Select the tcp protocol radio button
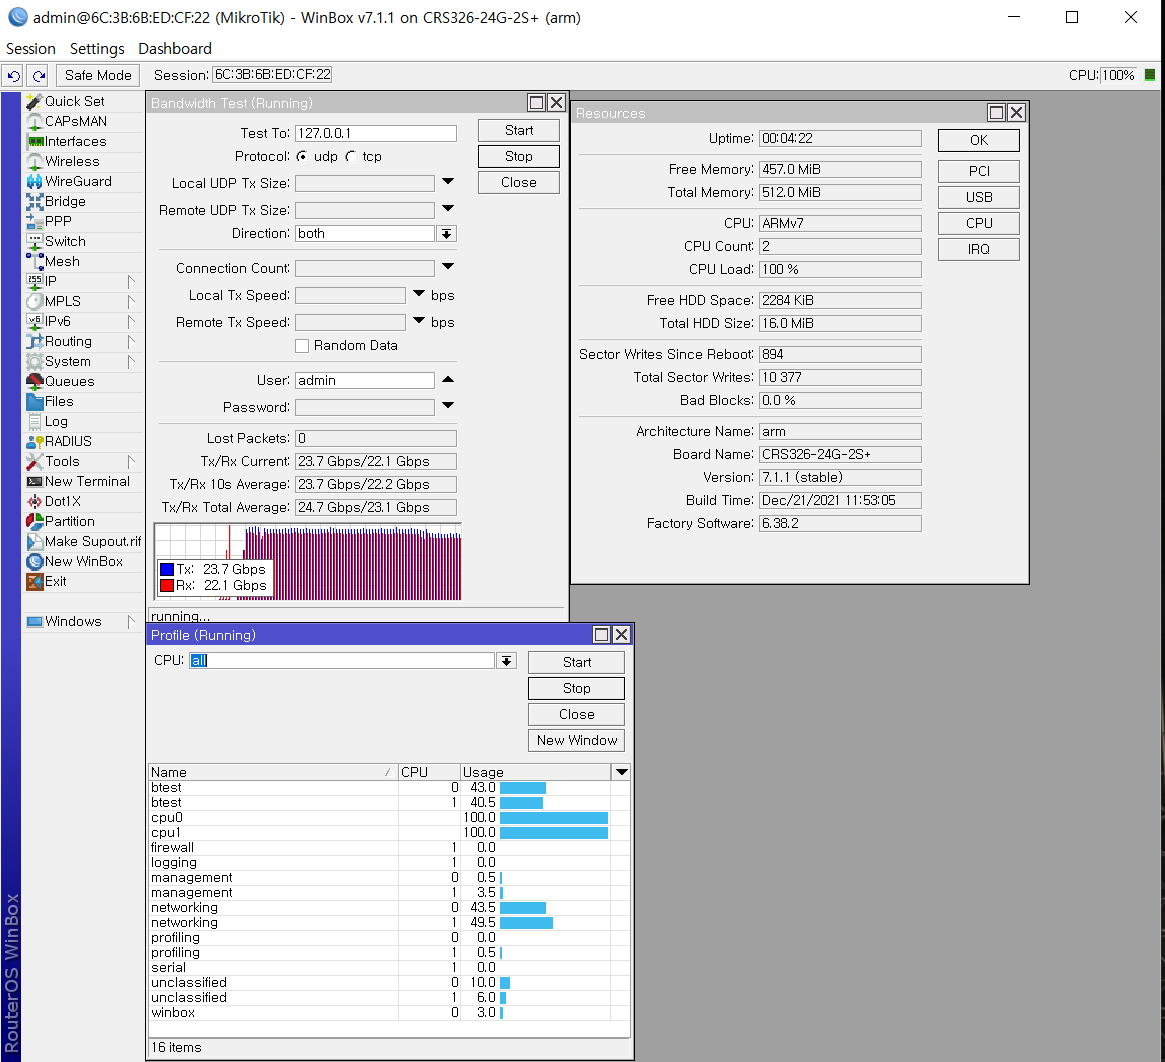The height and width of the screenshot is (1062, 1165). 351,157
